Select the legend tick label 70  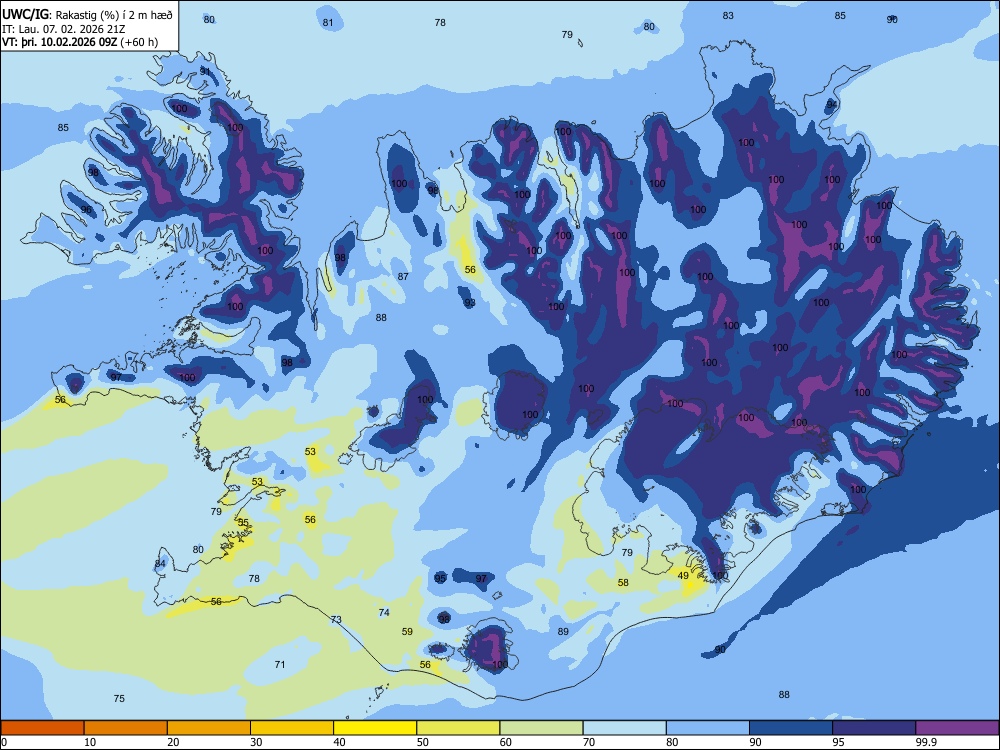589,742
